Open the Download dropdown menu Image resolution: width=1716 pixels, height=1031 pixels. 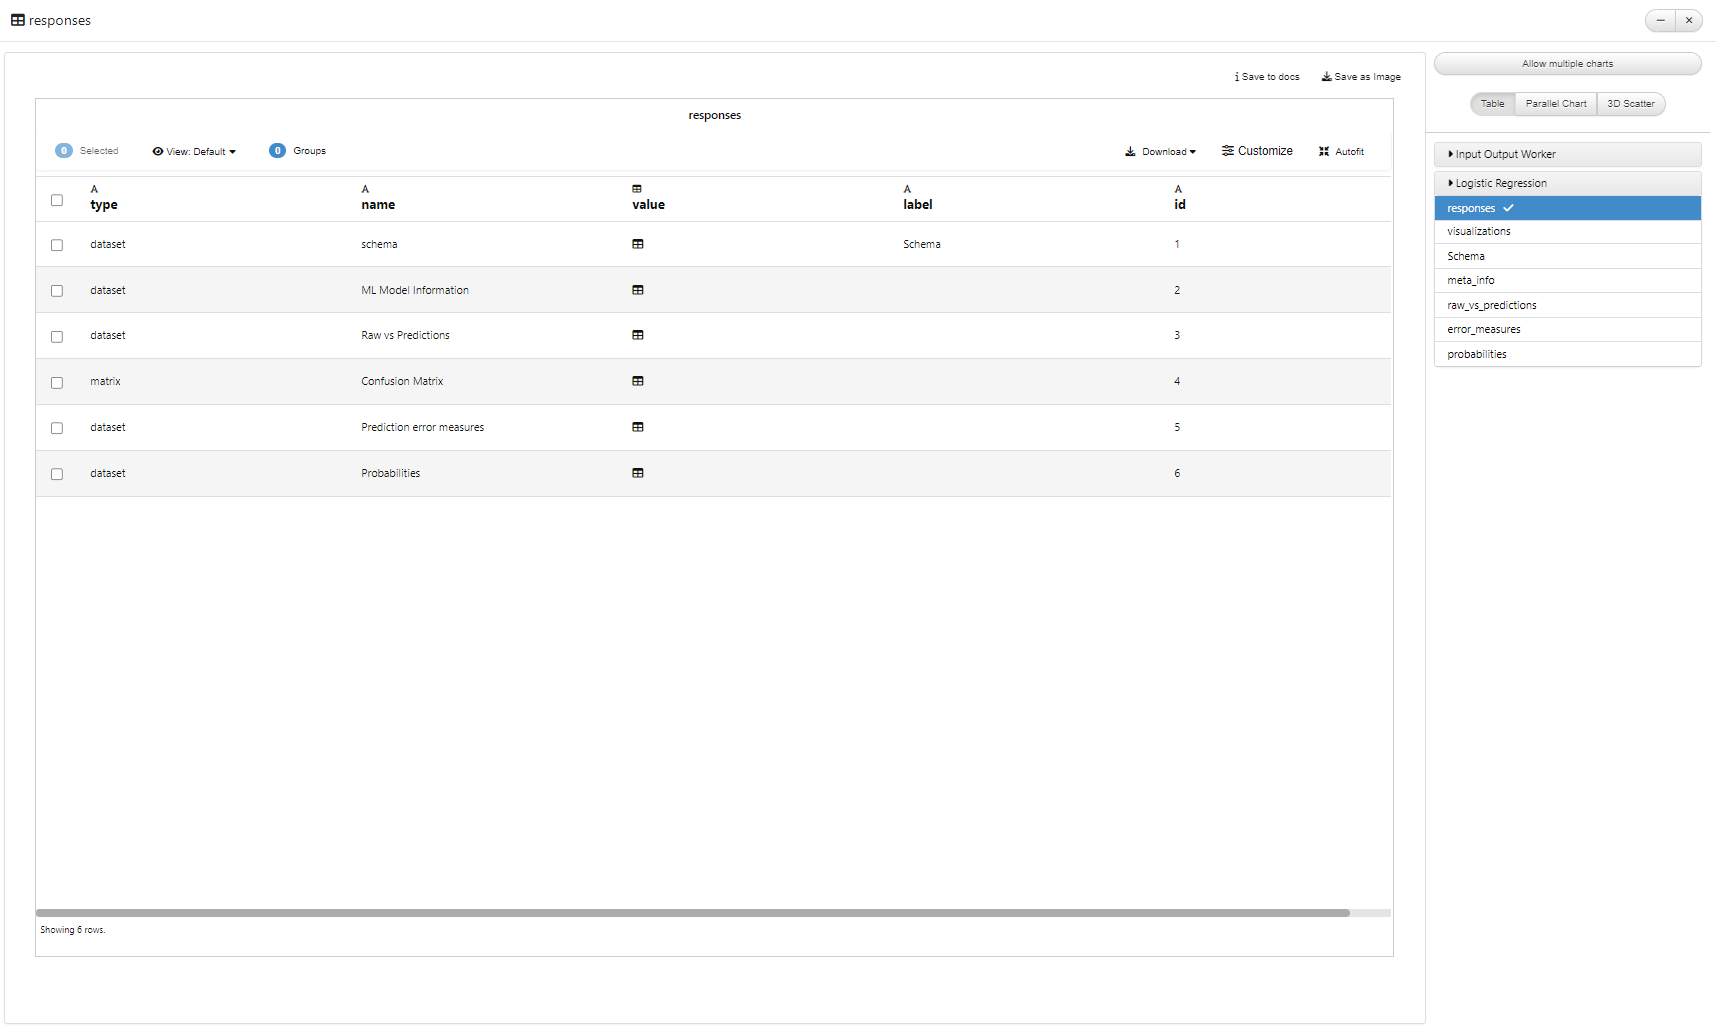coord(1160,152)
